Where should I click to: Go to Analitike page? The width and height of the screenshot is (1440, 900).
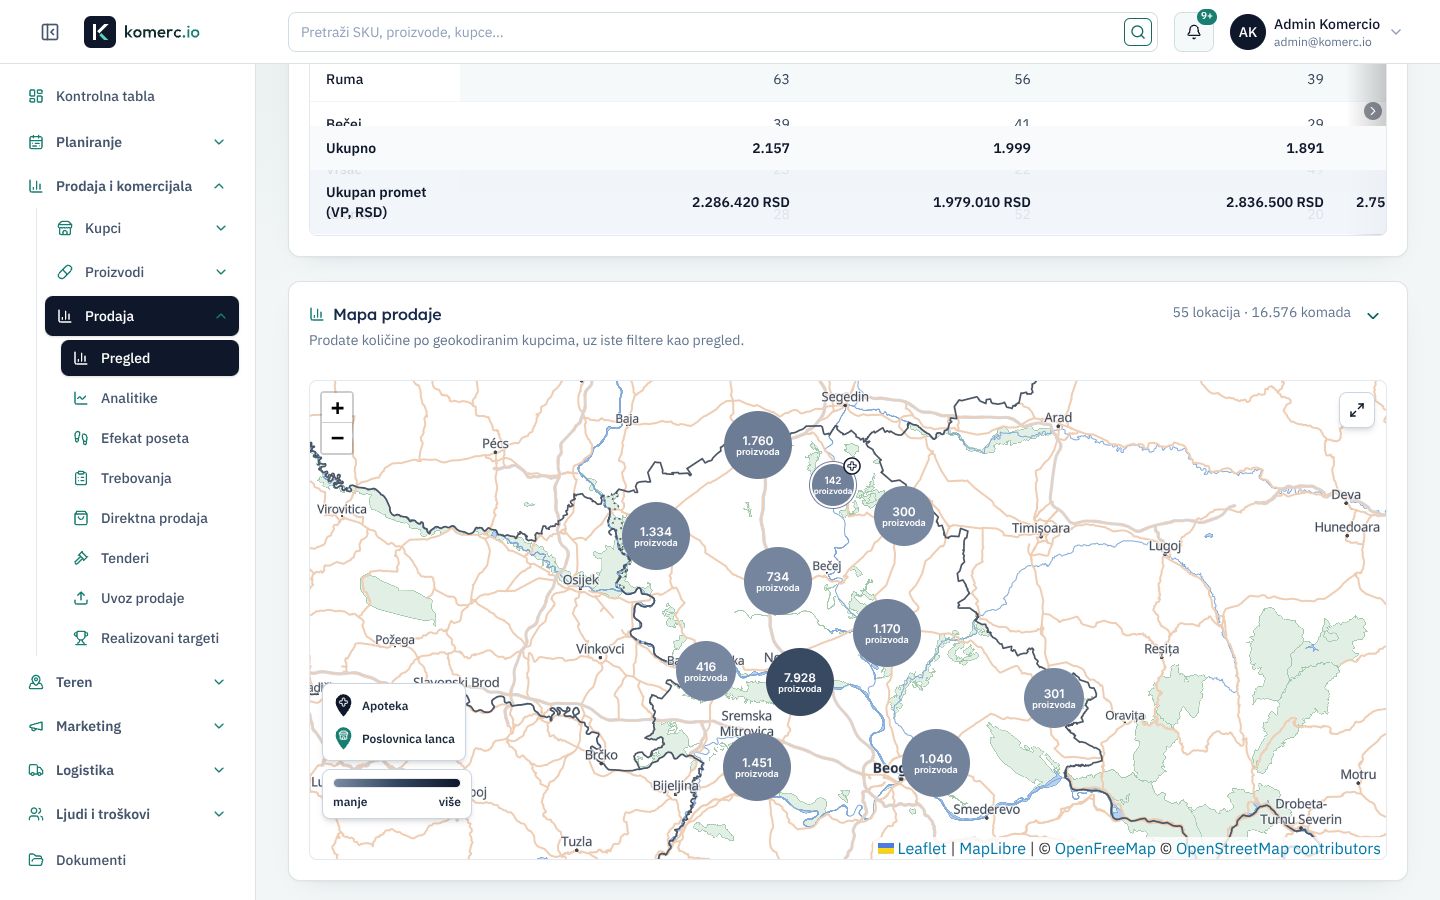tap(150, 398)
